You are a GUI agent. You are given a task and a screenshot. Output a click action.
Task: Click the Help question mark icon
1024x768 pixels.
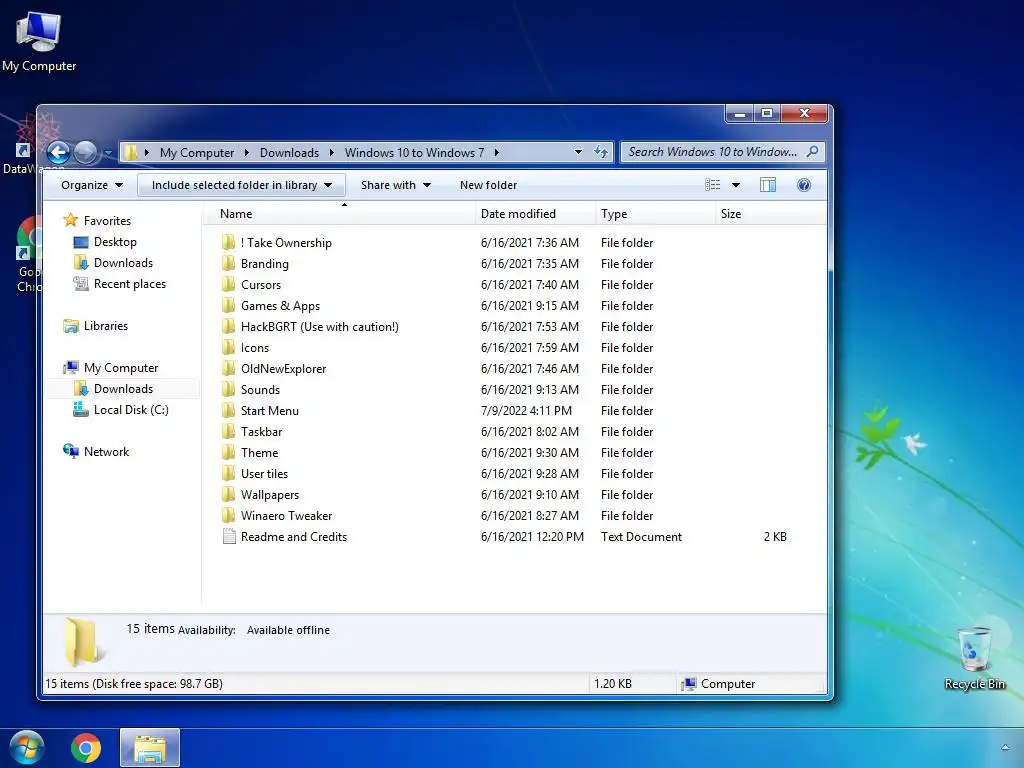pos(804,185)
